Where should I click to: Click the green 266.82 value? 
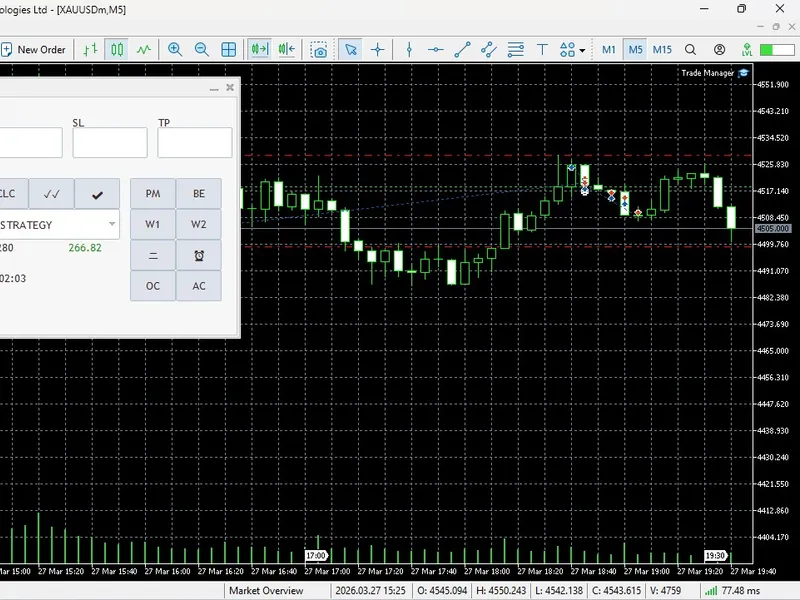pos(85,248)
